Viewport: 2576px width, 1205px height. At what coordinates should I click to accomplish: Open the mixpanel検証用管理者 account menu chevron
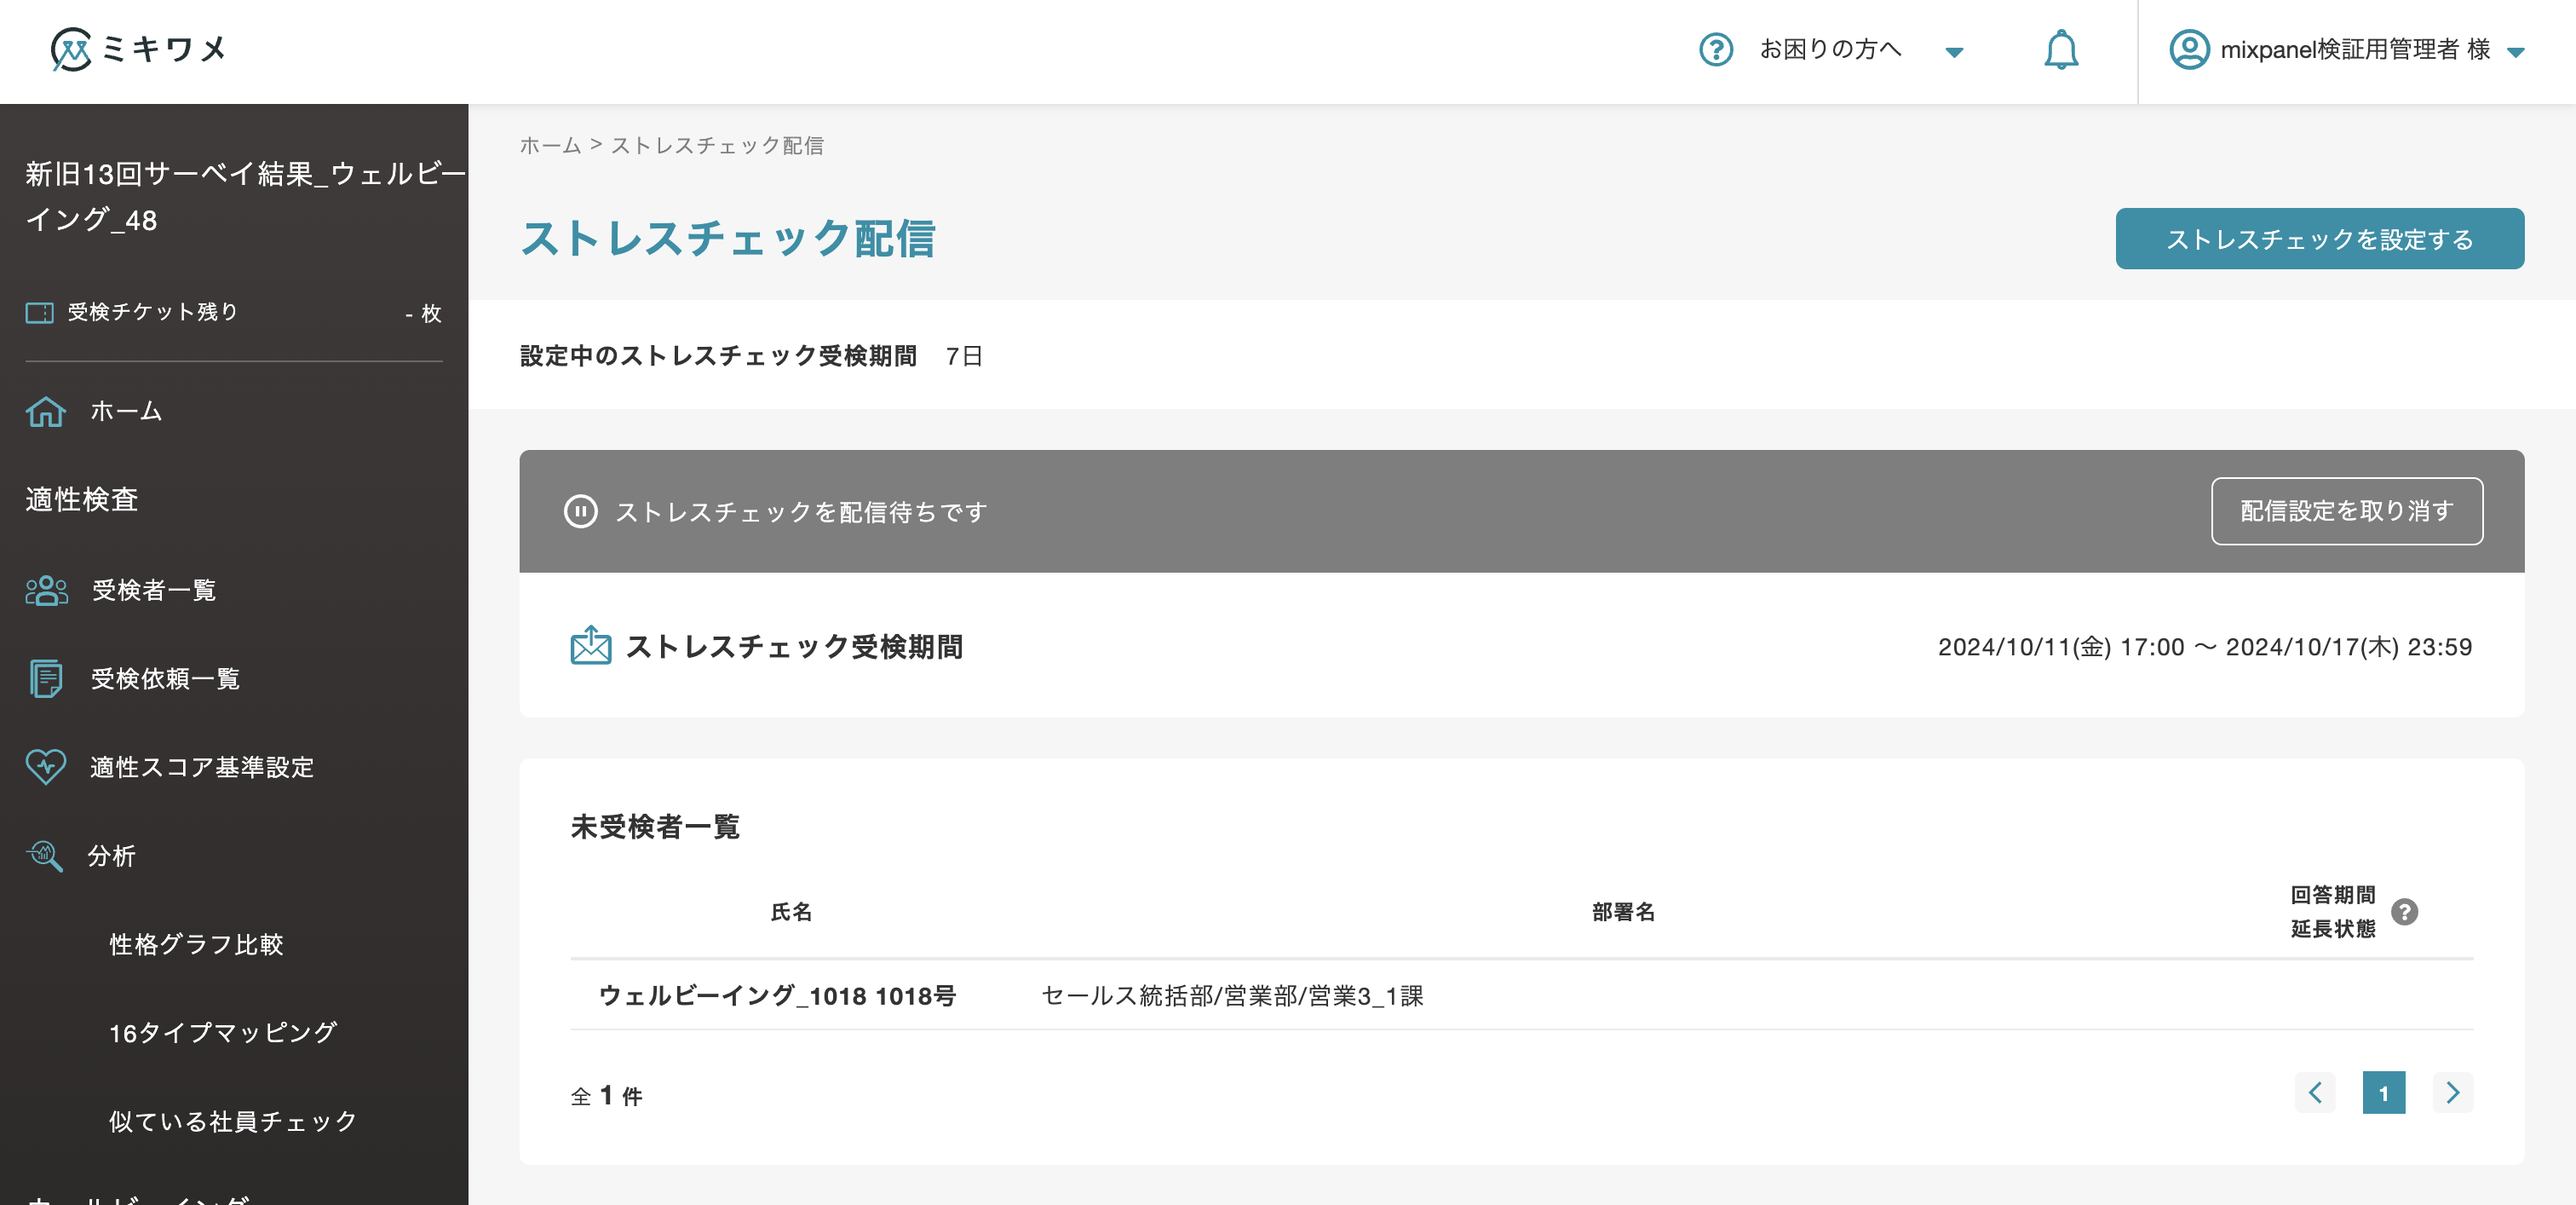tap(2517, 53)
